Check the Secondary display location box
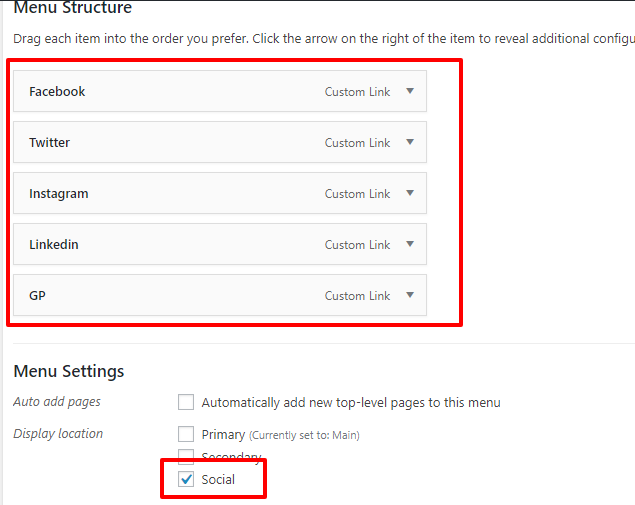 click(186, 457)
